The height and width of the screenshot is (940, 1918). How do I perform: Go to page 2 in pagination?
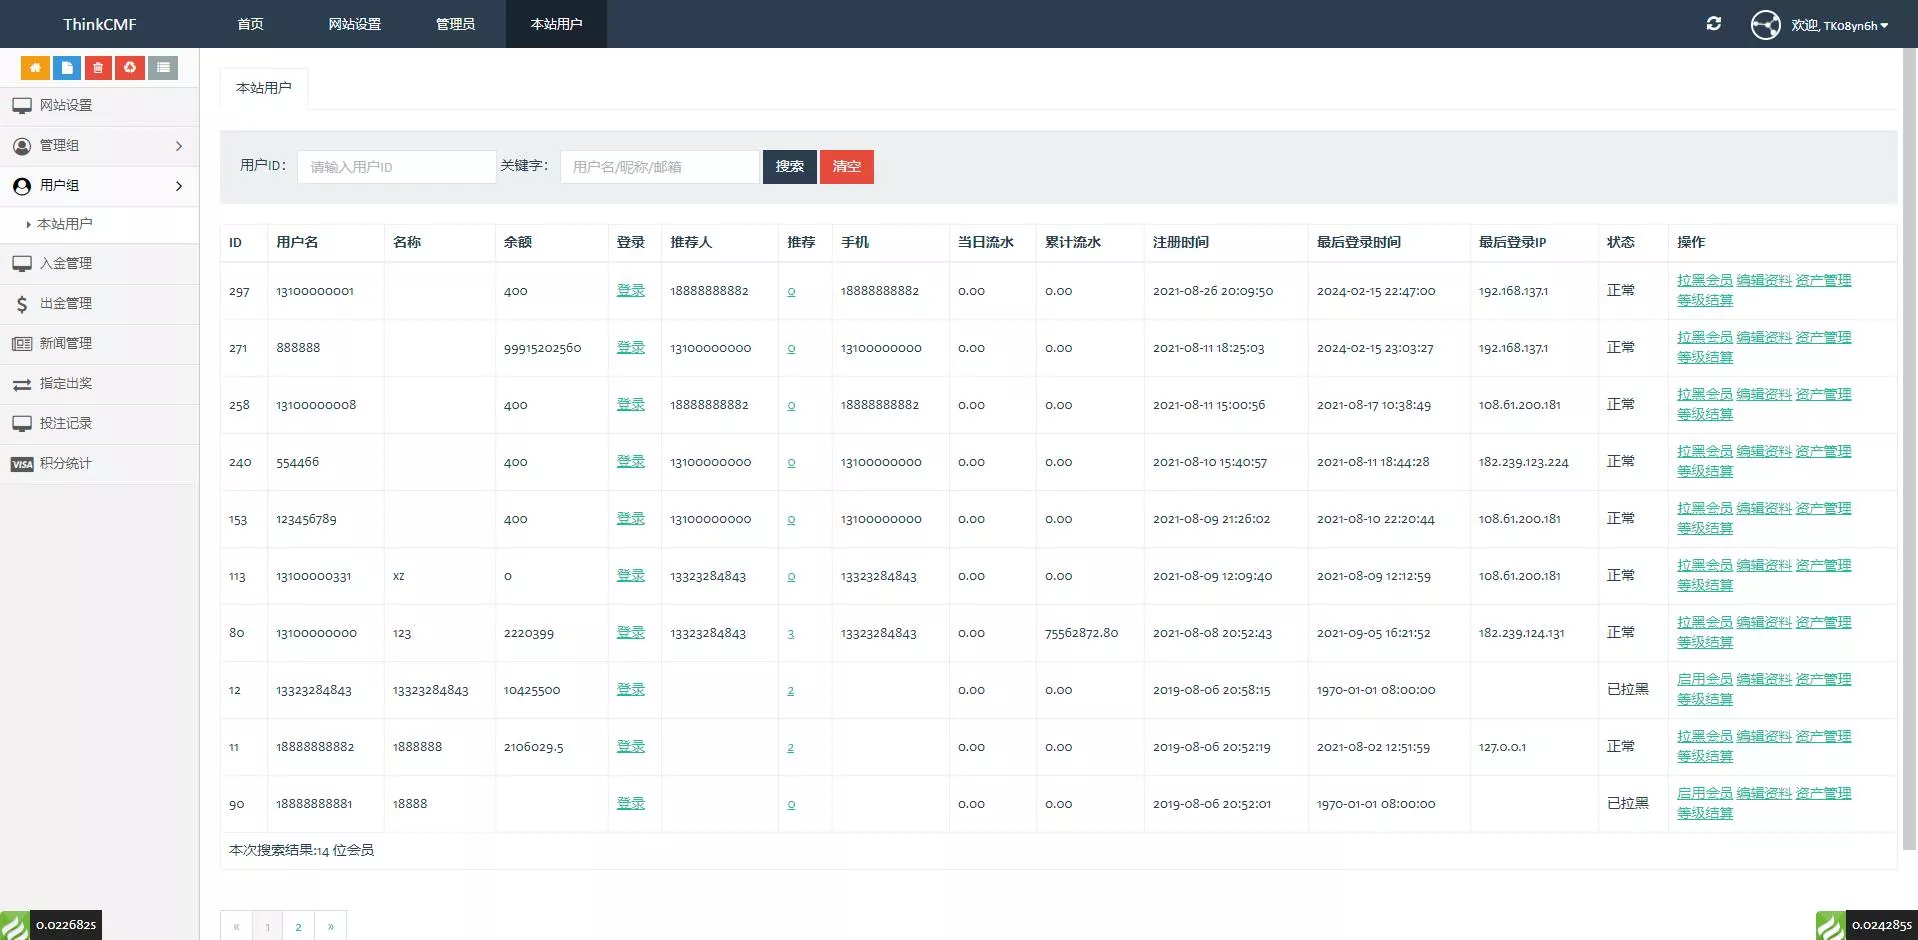pyautogui.click(x=298, y=927)
